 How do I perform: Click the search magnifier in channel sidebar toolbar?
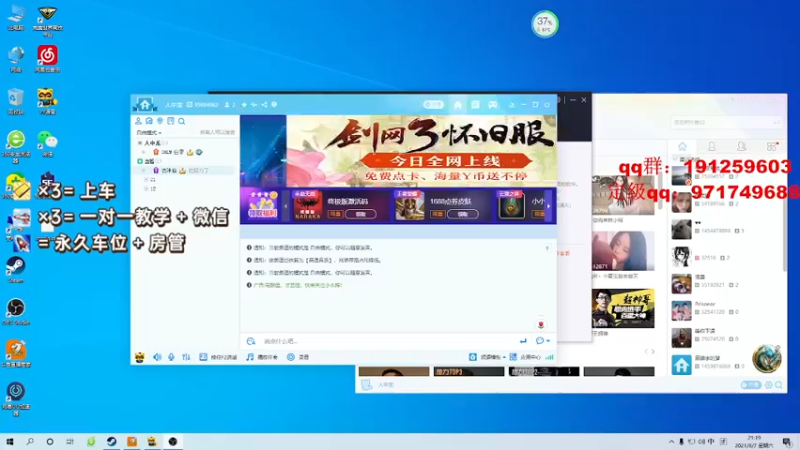(182, 121)
